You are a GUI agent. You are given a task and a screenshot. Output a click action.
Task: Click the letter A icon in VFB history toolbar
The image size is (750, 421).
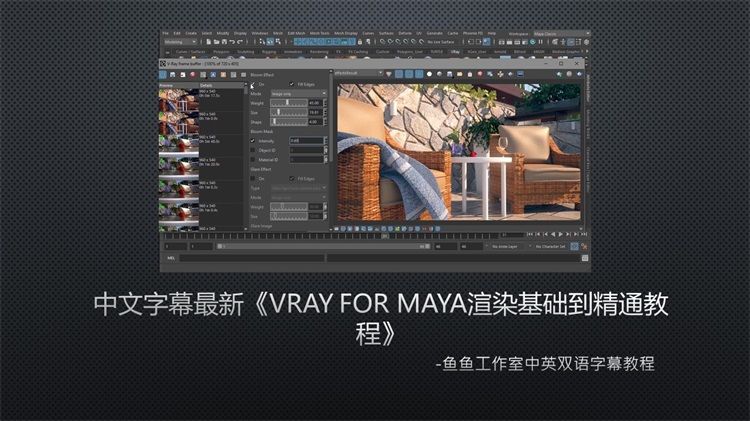213,75
